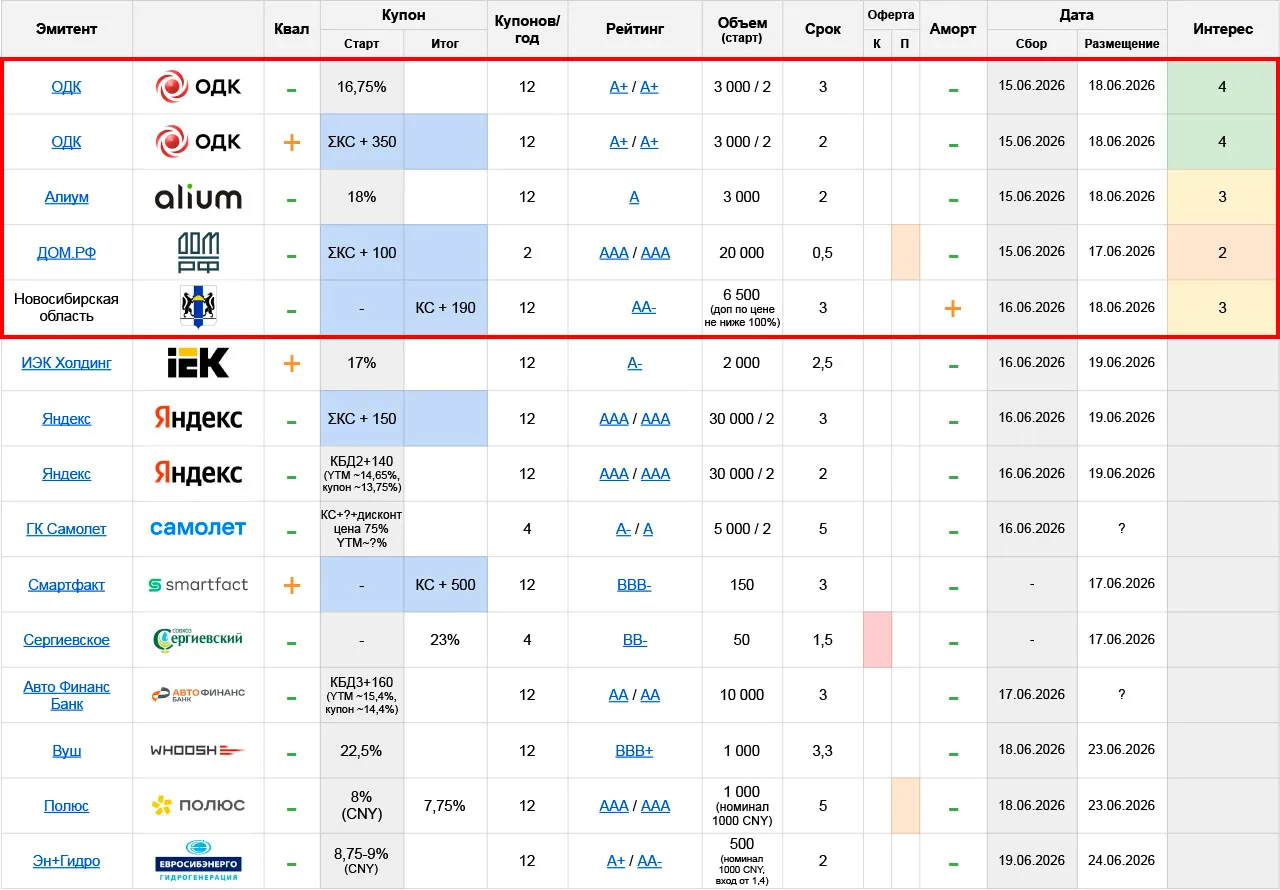Image resolution: width=1280 pixels, height=890 pixels.
Task: Select the 10 000 volume for Авто Финанс Банк
Action: click(742, 695)
